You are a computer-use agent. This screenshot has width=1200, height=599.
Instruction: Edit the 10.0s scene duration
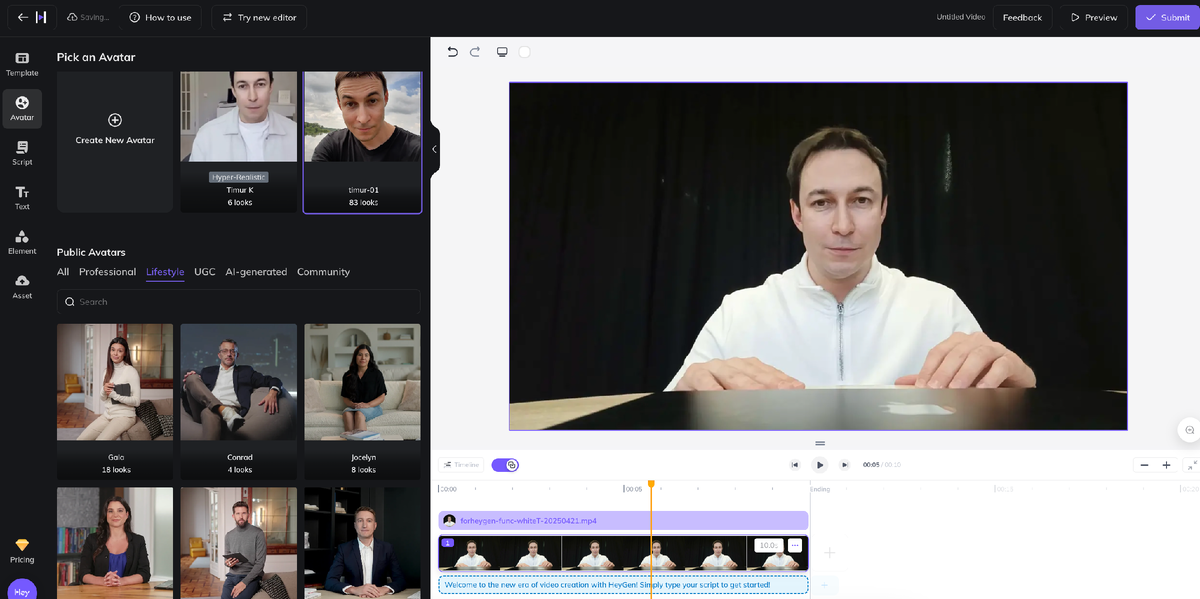click(768, 545)
